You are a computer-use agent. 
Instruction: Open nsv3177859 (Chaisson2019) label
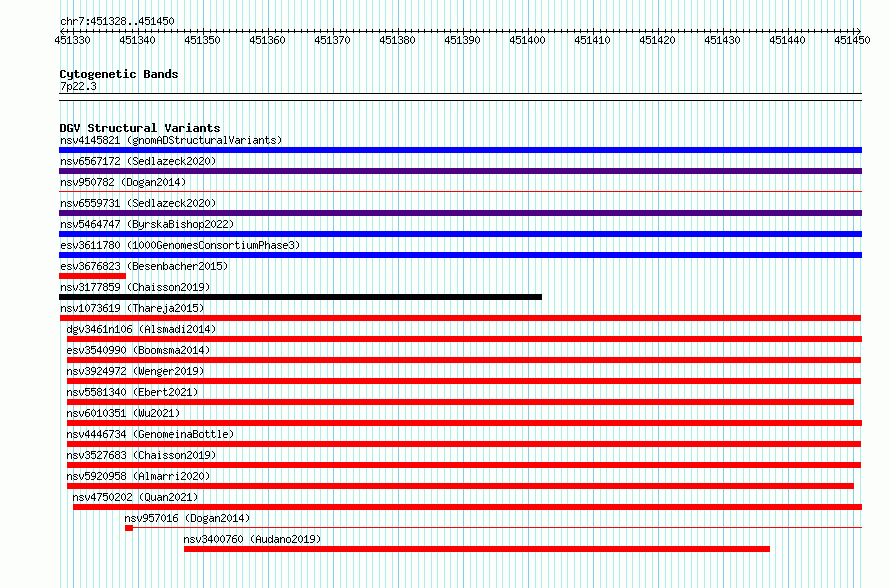pos(135,287)
